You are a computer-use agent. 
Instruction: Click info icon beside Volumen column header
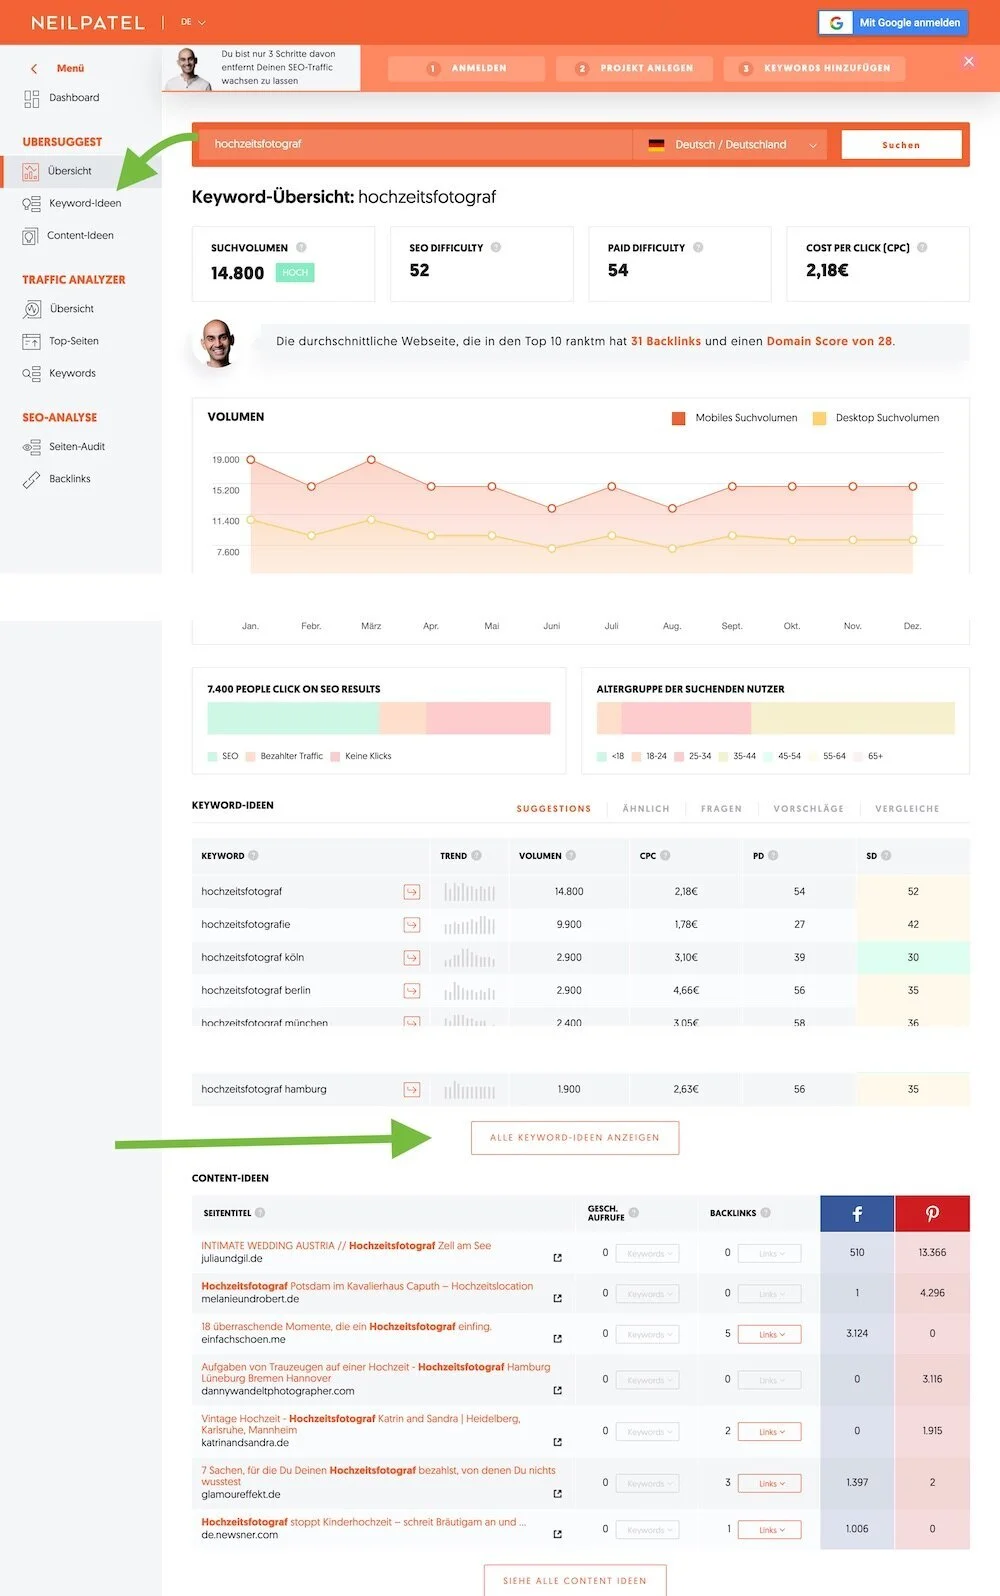[x=571, y=855]
